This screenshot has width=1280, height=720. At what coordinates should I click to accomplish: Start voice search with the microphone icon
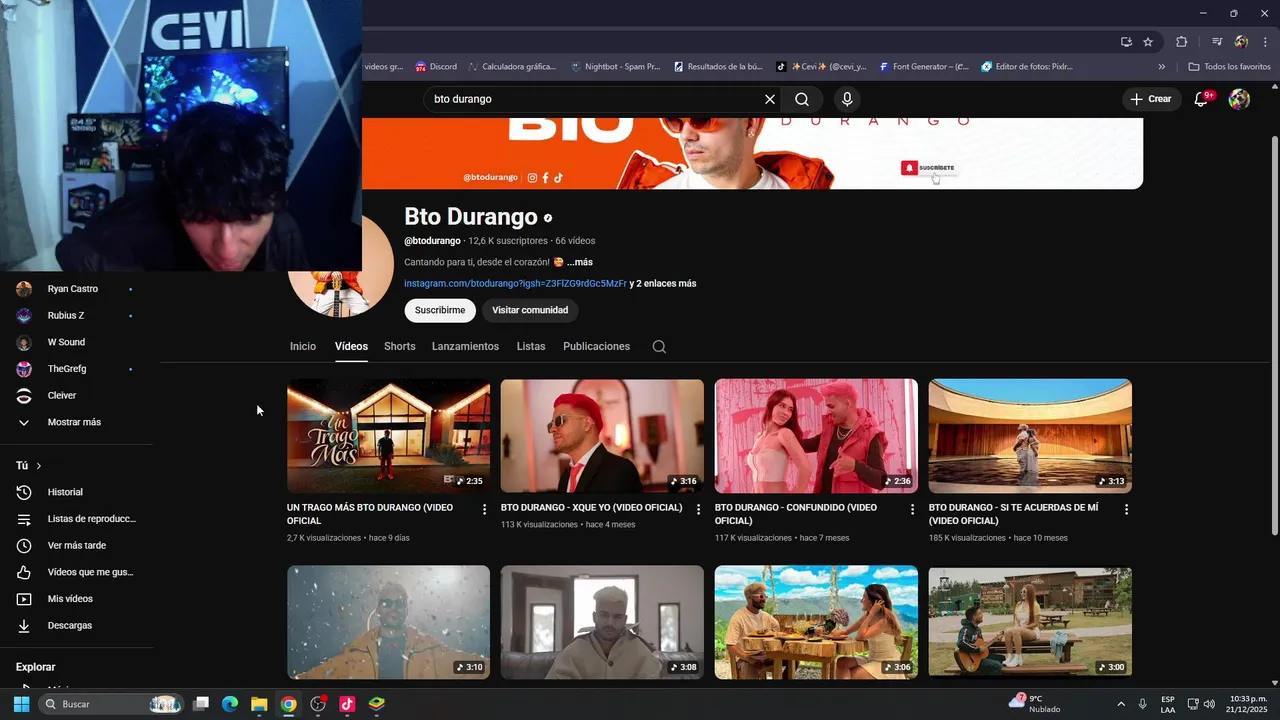tap(847, 99)
